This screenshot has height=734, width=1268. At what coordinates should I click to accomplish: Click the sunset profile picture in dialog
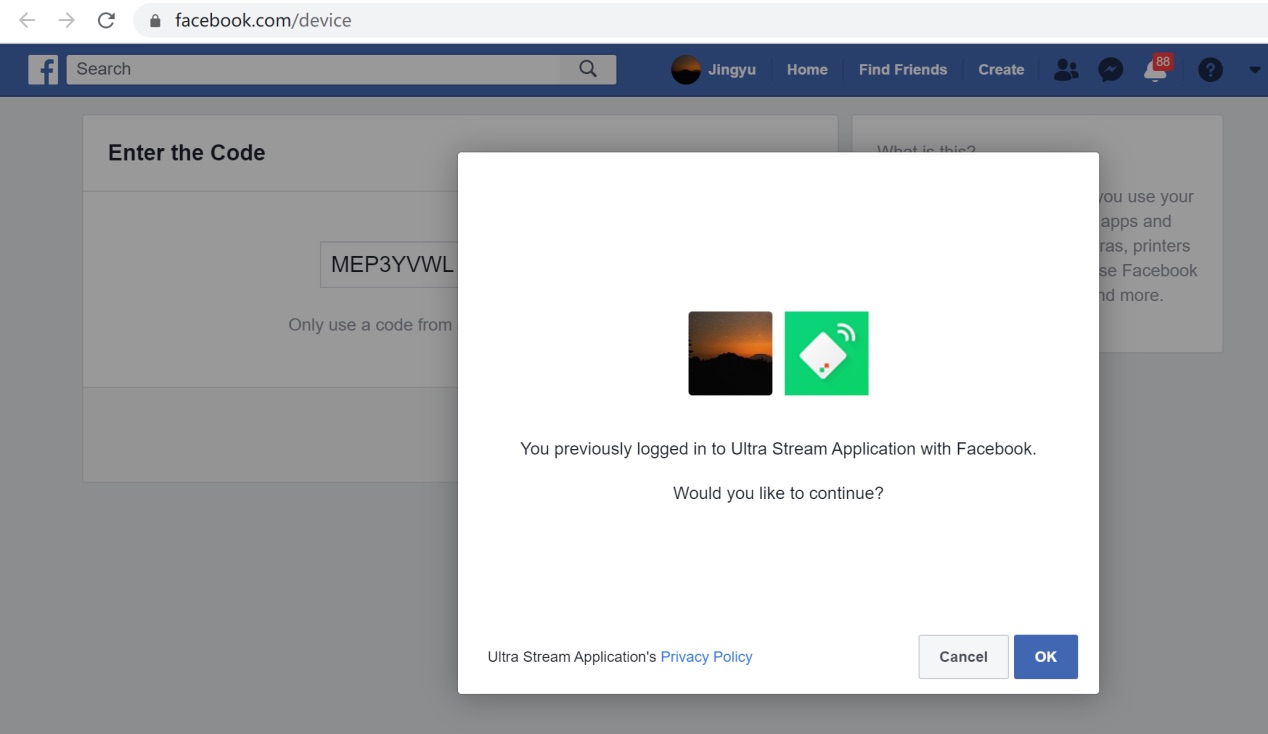click(730, 353)
